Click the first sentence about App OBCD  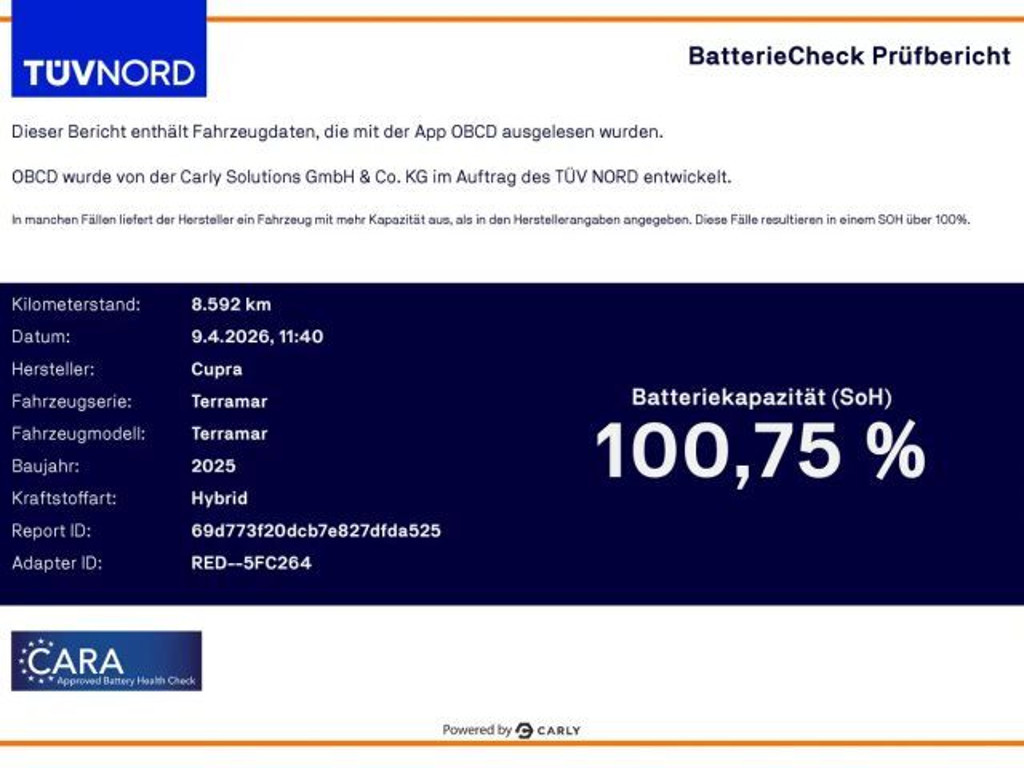click(x=337, y=131)
